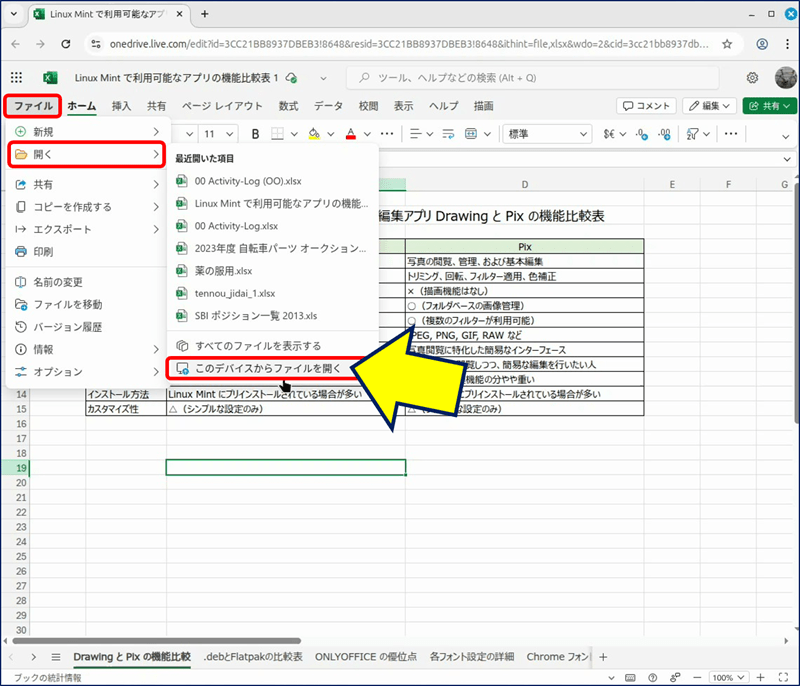Bookmark this page with star icon
800x686 pixels.
pyautogui.click(x=727, y=44)
